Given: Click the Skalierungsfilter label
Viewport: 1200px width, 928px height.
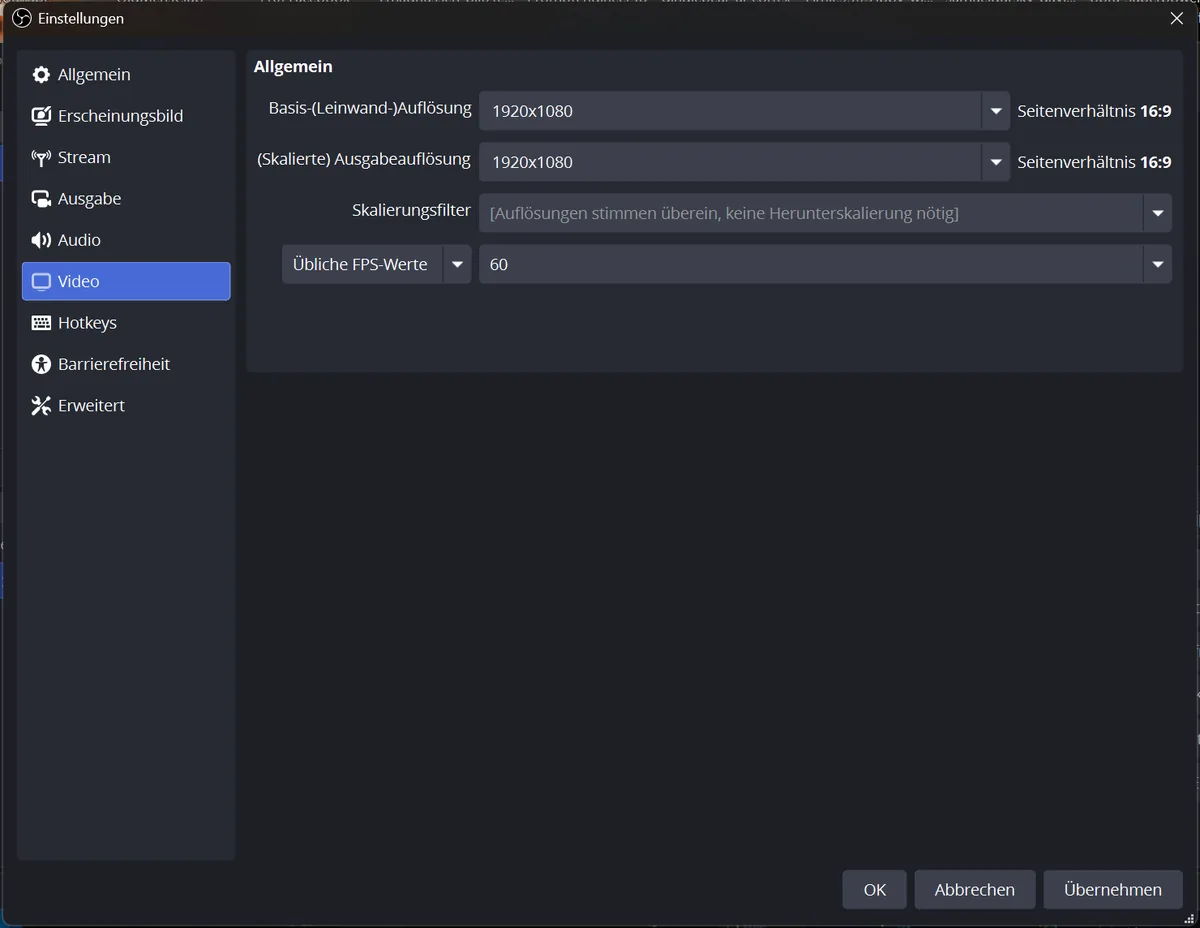Looking at the screenshot, I should (x=411, y=210).
